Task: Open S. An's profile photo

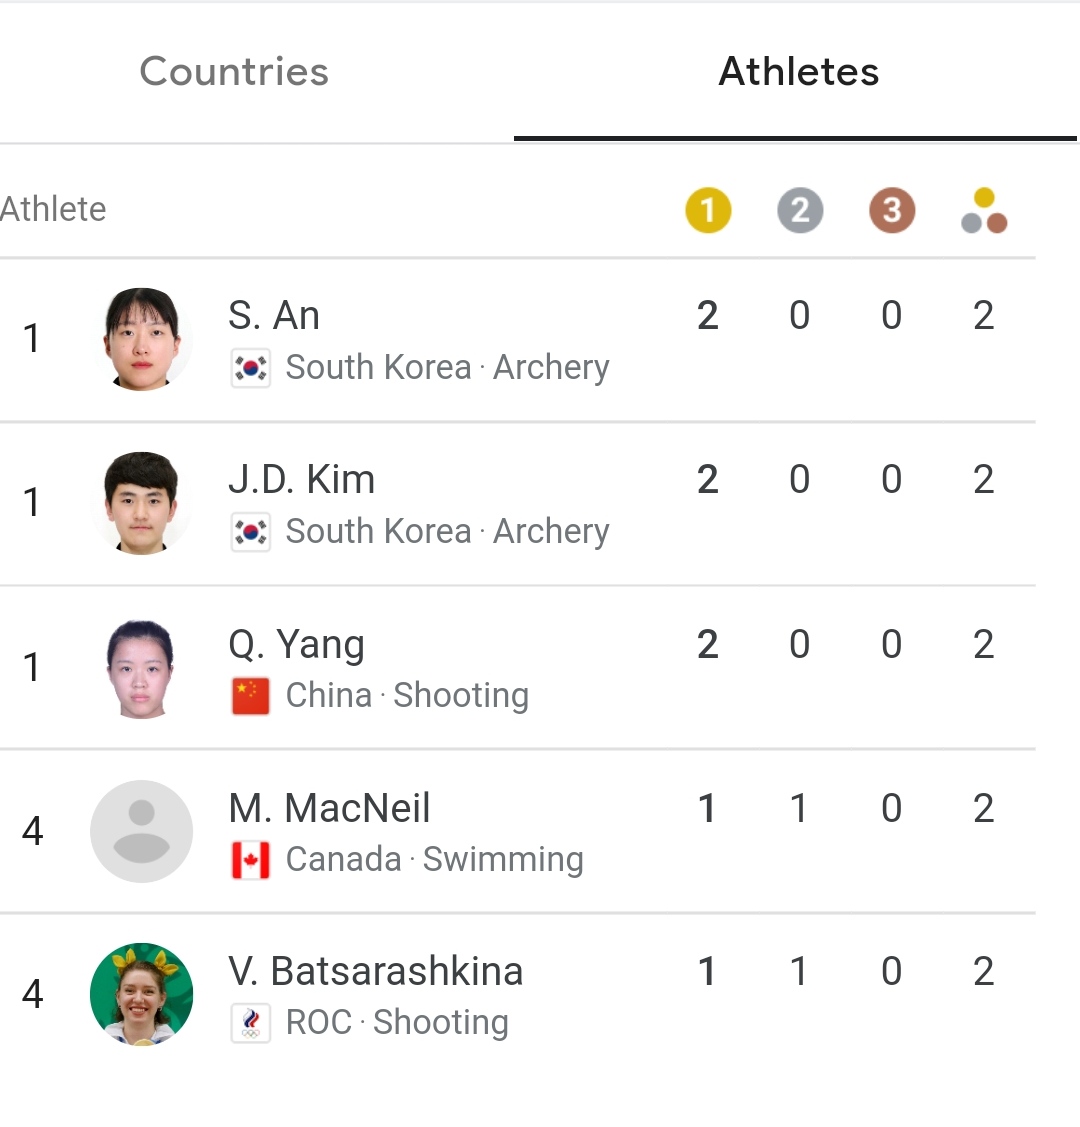Action: [142, 339]
